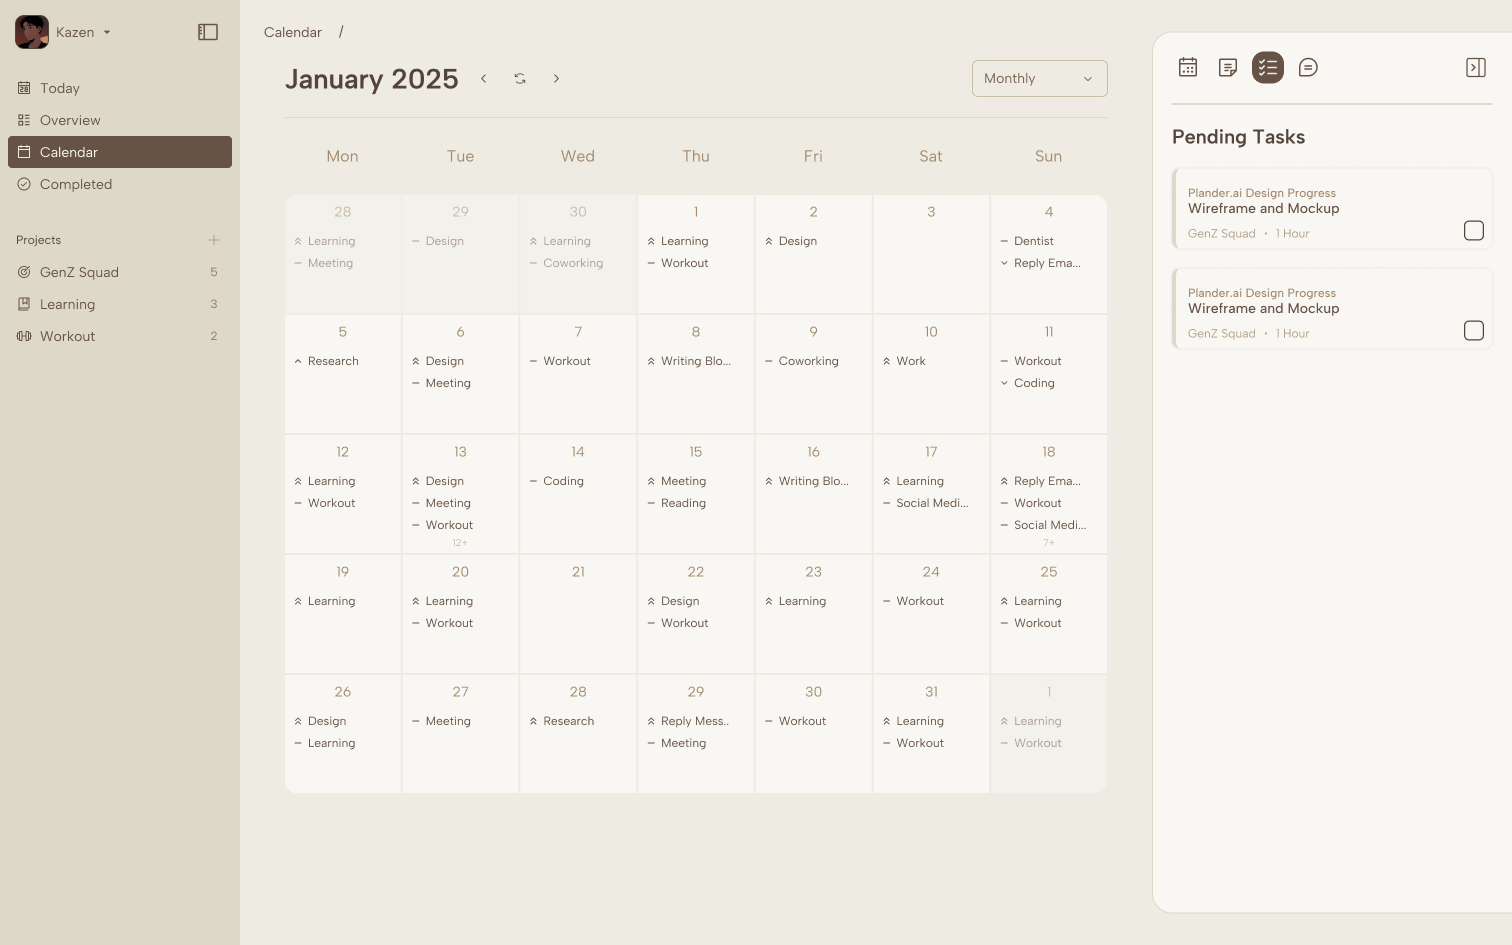Open the GenZ Squad project
Viewport: 1512px width, 945px height.
pyautogui.click(x=79, y=272)
